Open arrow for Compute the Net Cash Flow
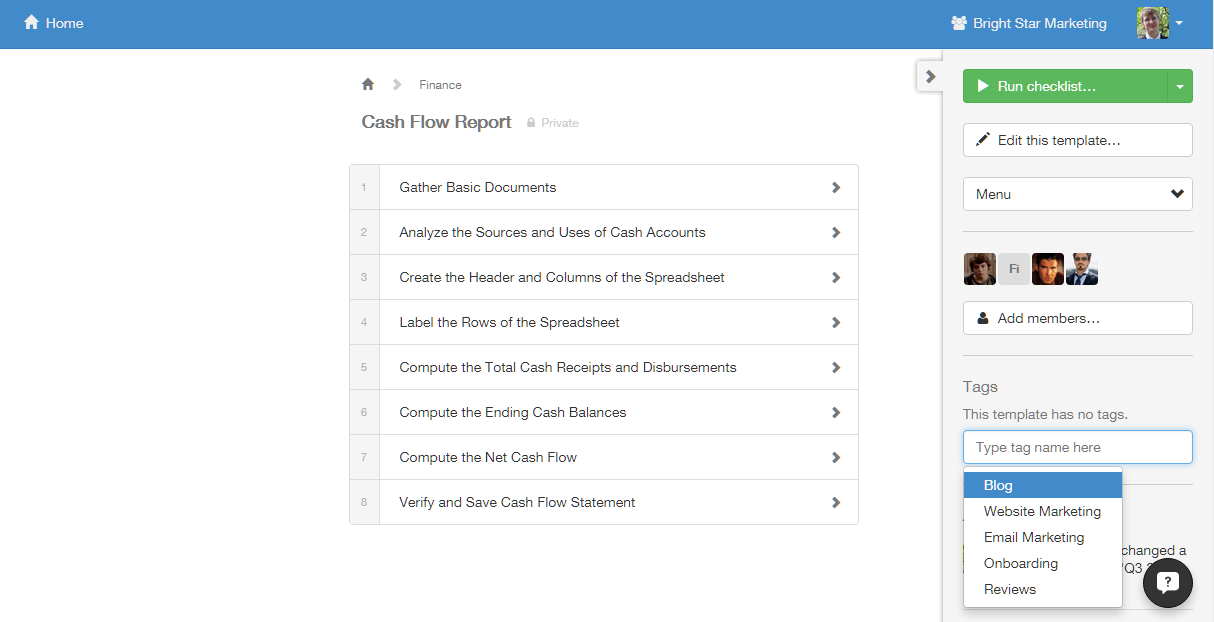The height and width of the screenshot is (622, 1214). point(836,458)
